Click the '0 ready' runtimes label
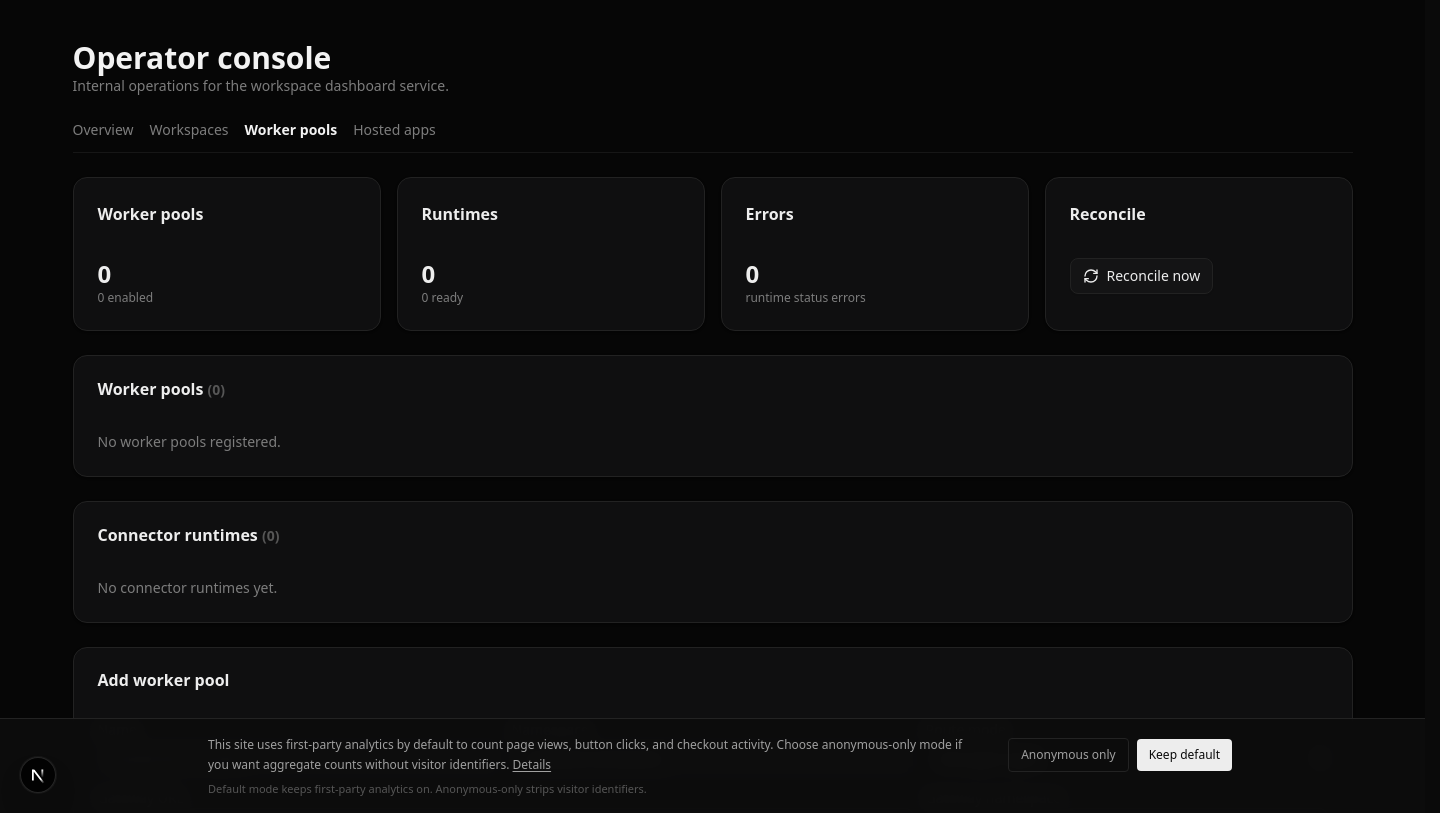Screen dimensions: 1440x813 pos(442,298)
